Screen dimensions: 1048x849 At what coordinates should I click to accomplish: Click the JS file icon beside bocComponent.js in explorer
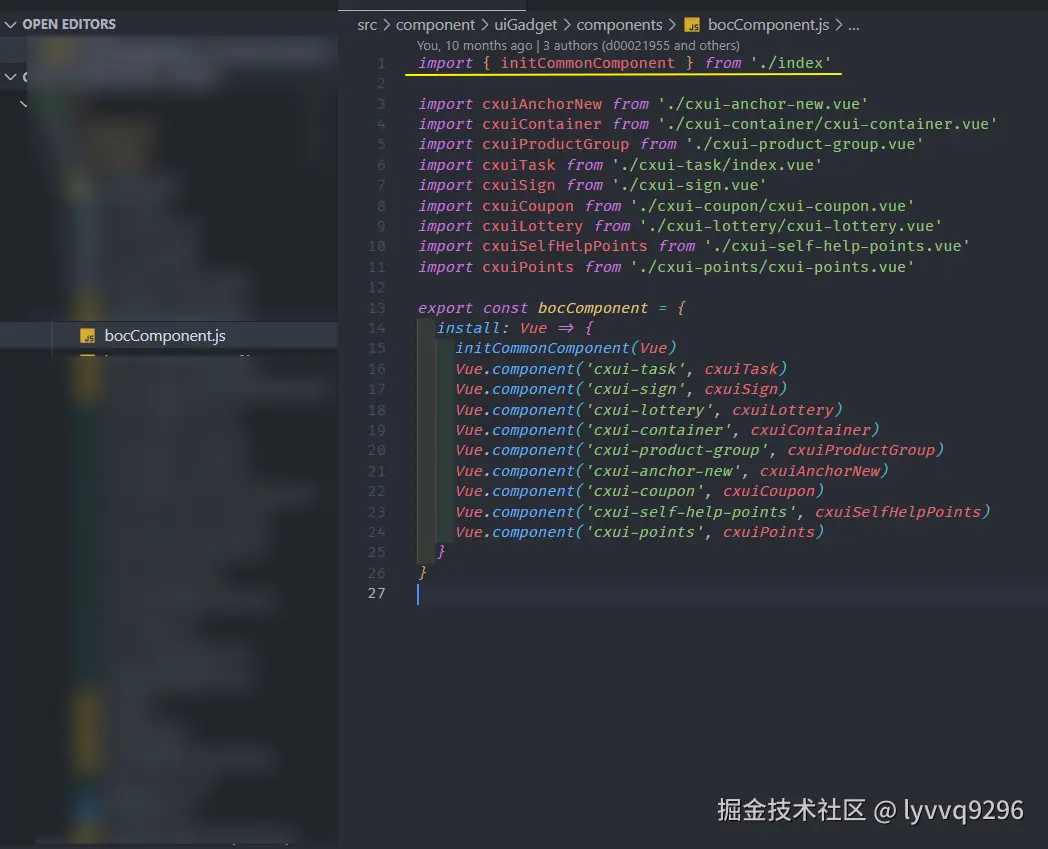(88, 336)
